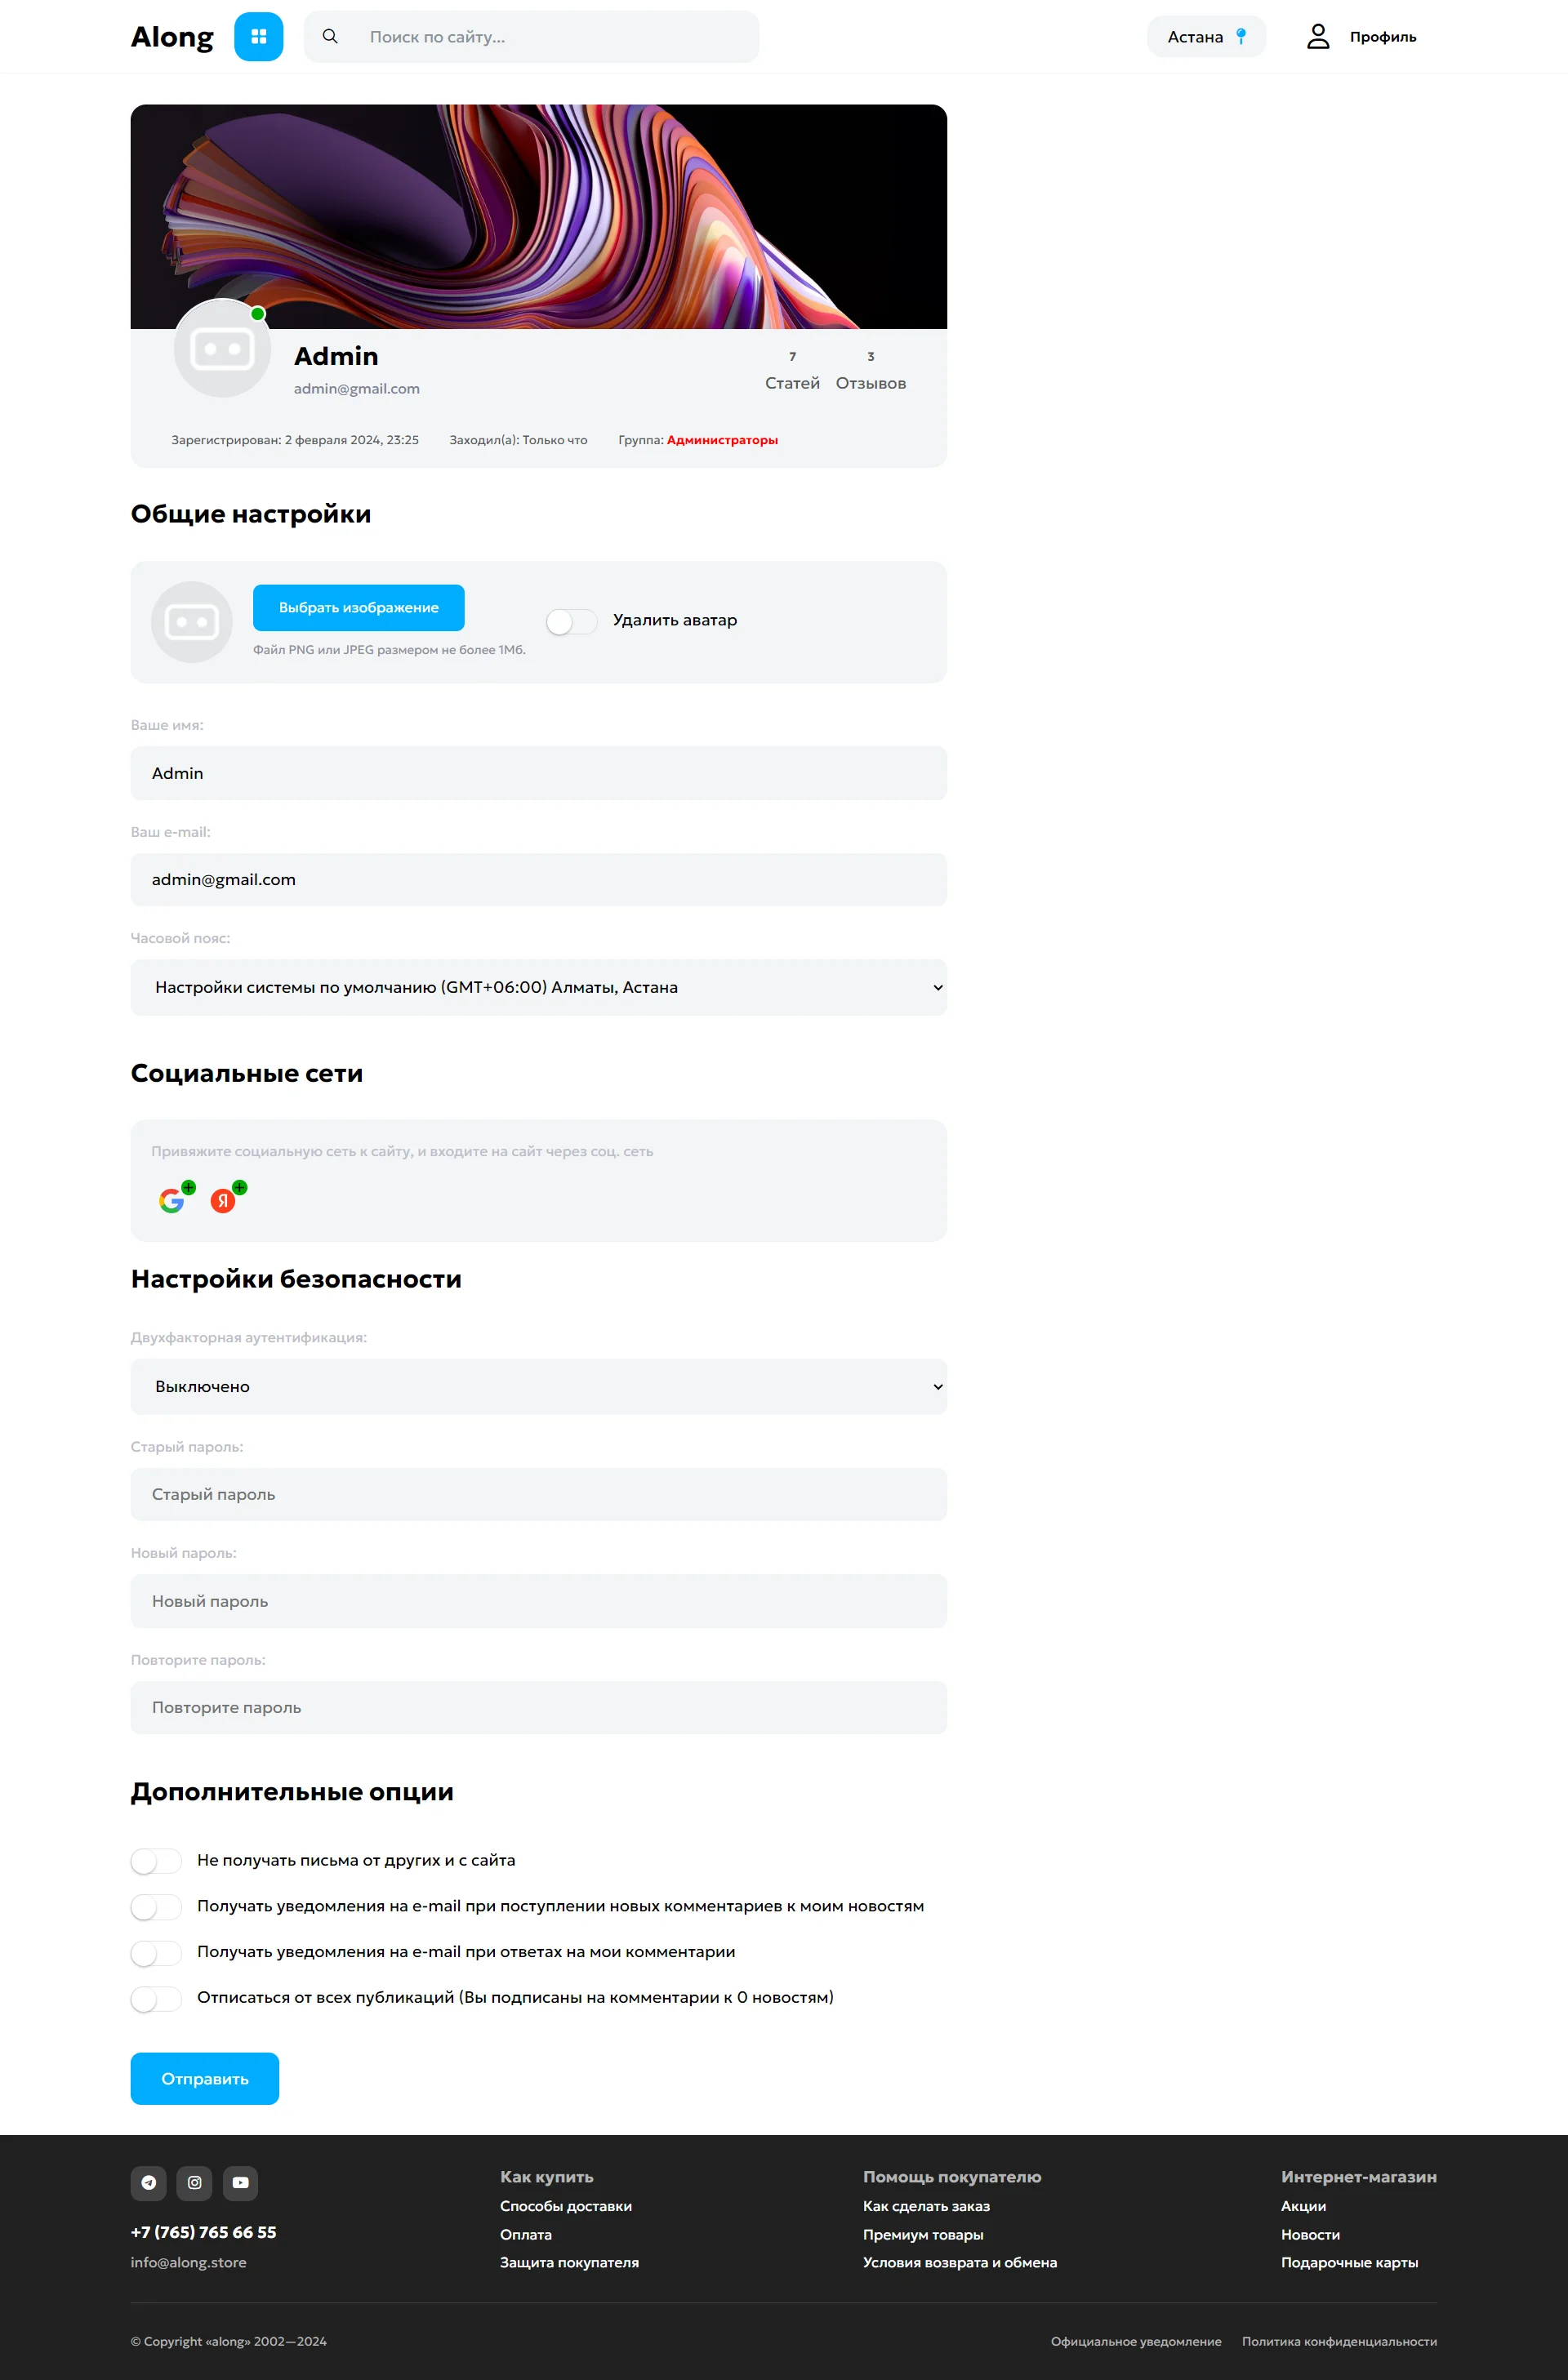
Task: Open the Астана city selector
Action: pyautogui.click(x=1205, y=37)
